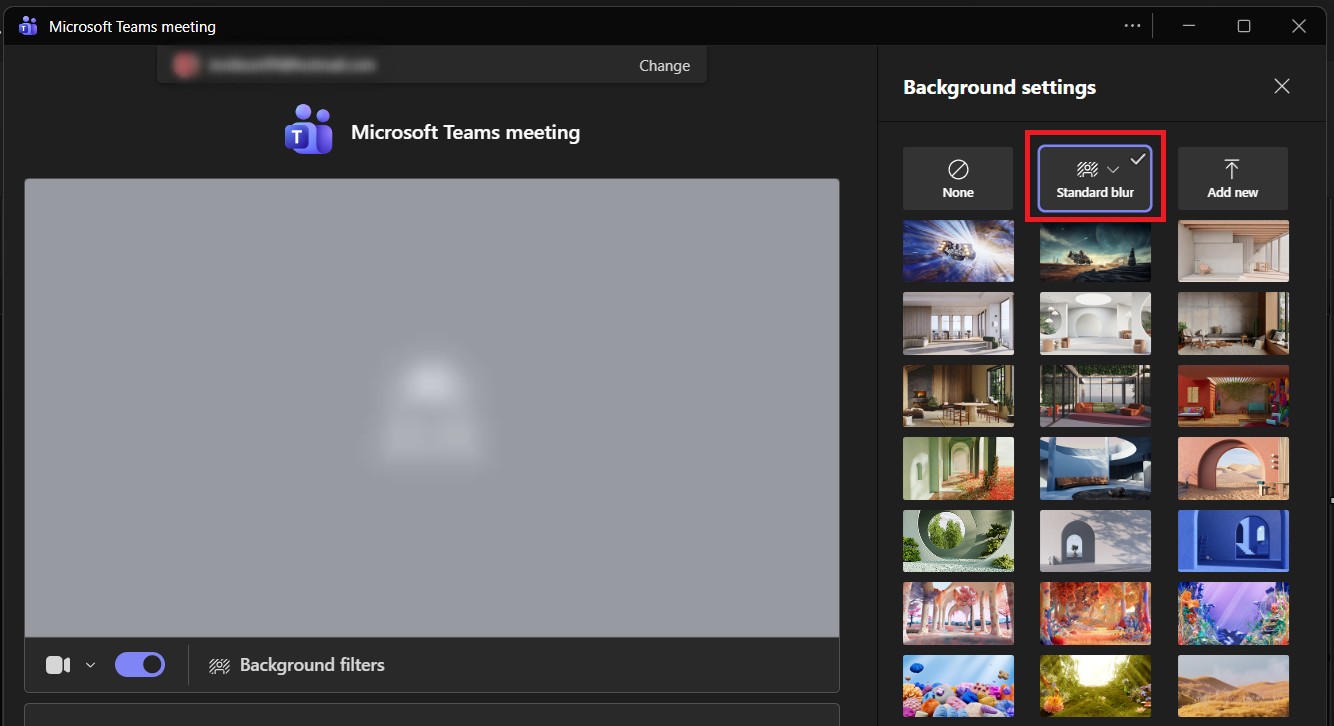Pick the sunlit green forest background
The width and height of the screenshot is (1334, 726).
[1095, 685]
